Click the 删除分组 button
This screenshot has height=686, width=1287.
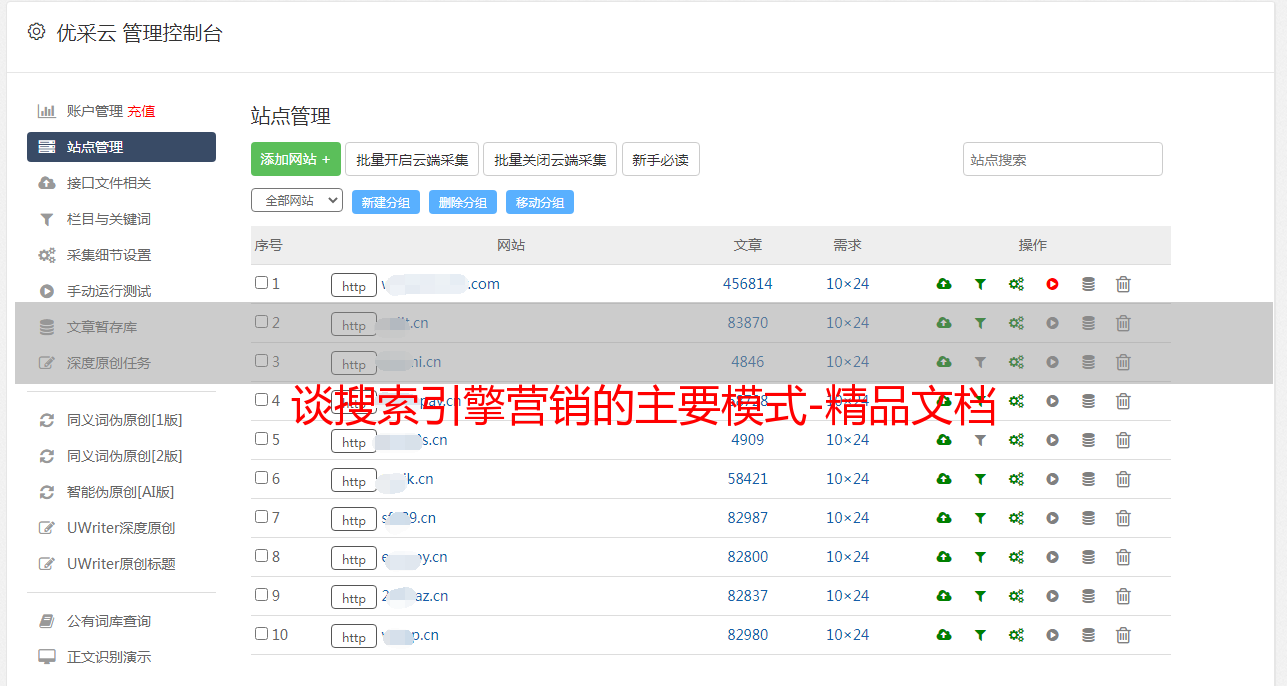point(463,202)
